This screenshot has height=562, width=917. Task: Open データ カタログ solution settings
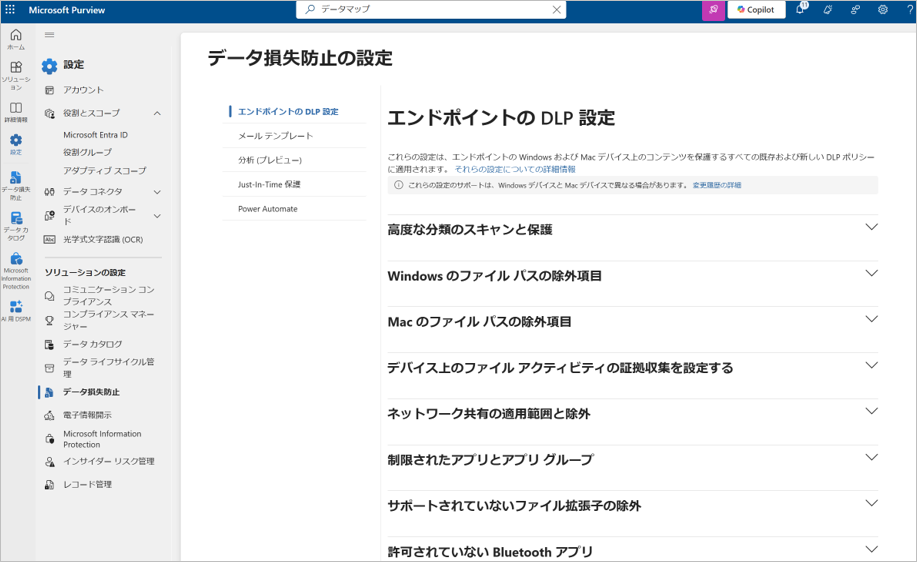92,344
